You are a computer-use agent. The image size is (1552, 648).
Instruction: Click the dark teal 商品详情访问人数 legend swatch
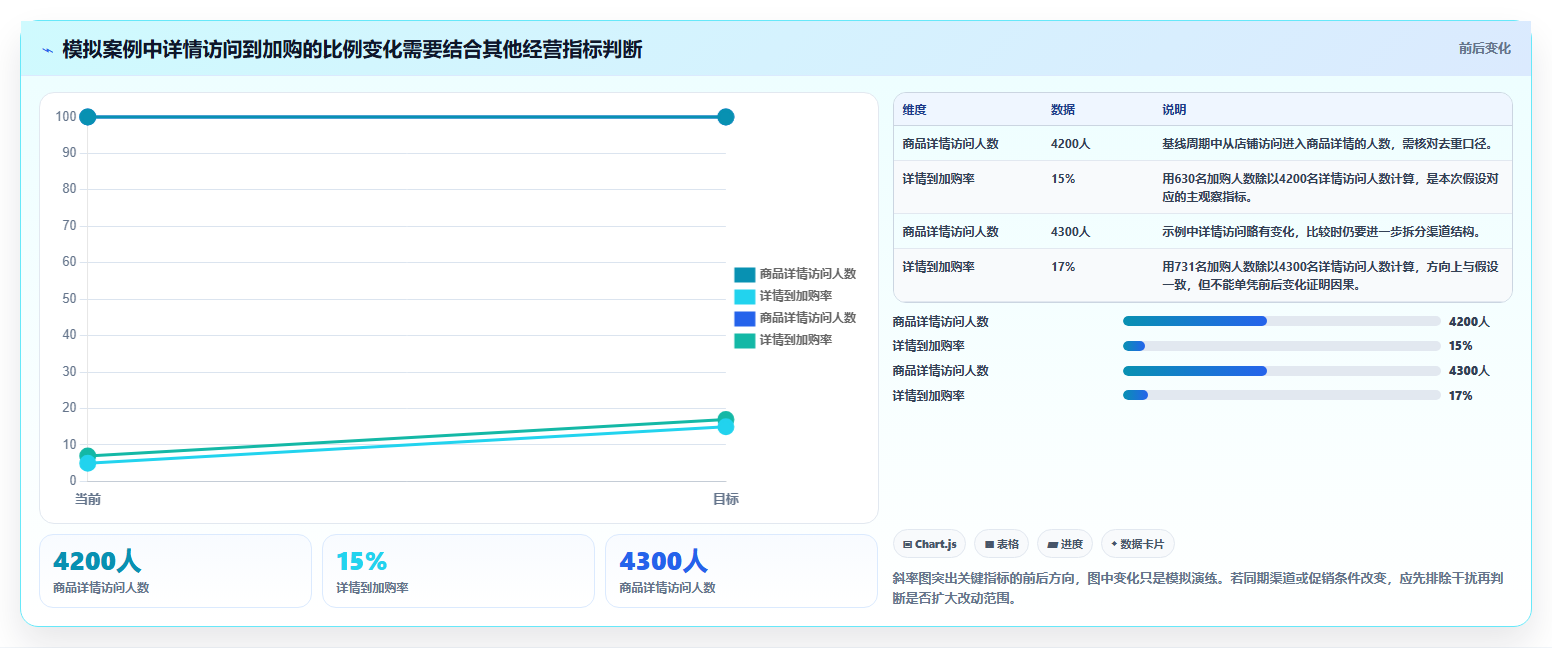[x=745, y=274]
